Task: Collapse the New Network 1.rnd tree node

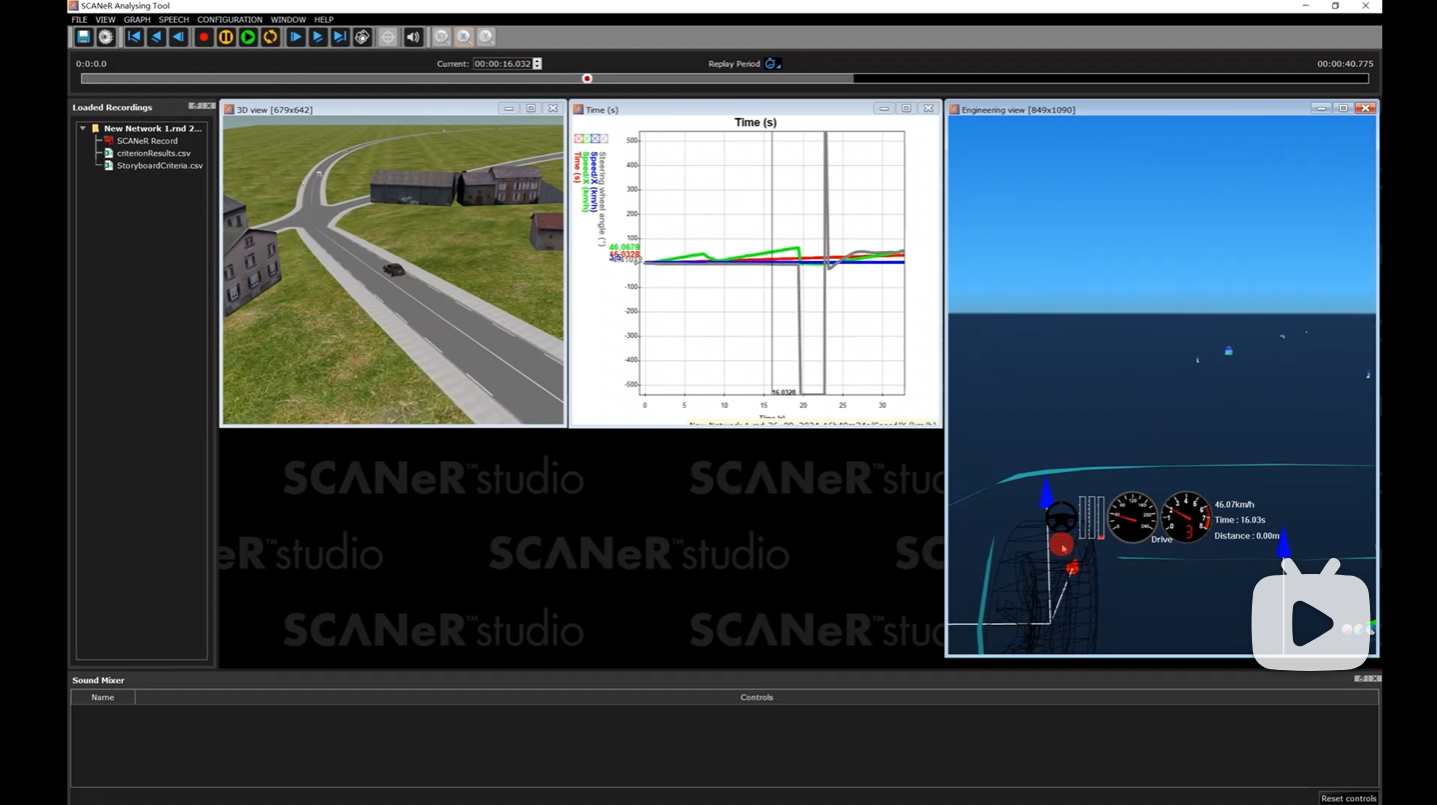Action: (83, 128)
